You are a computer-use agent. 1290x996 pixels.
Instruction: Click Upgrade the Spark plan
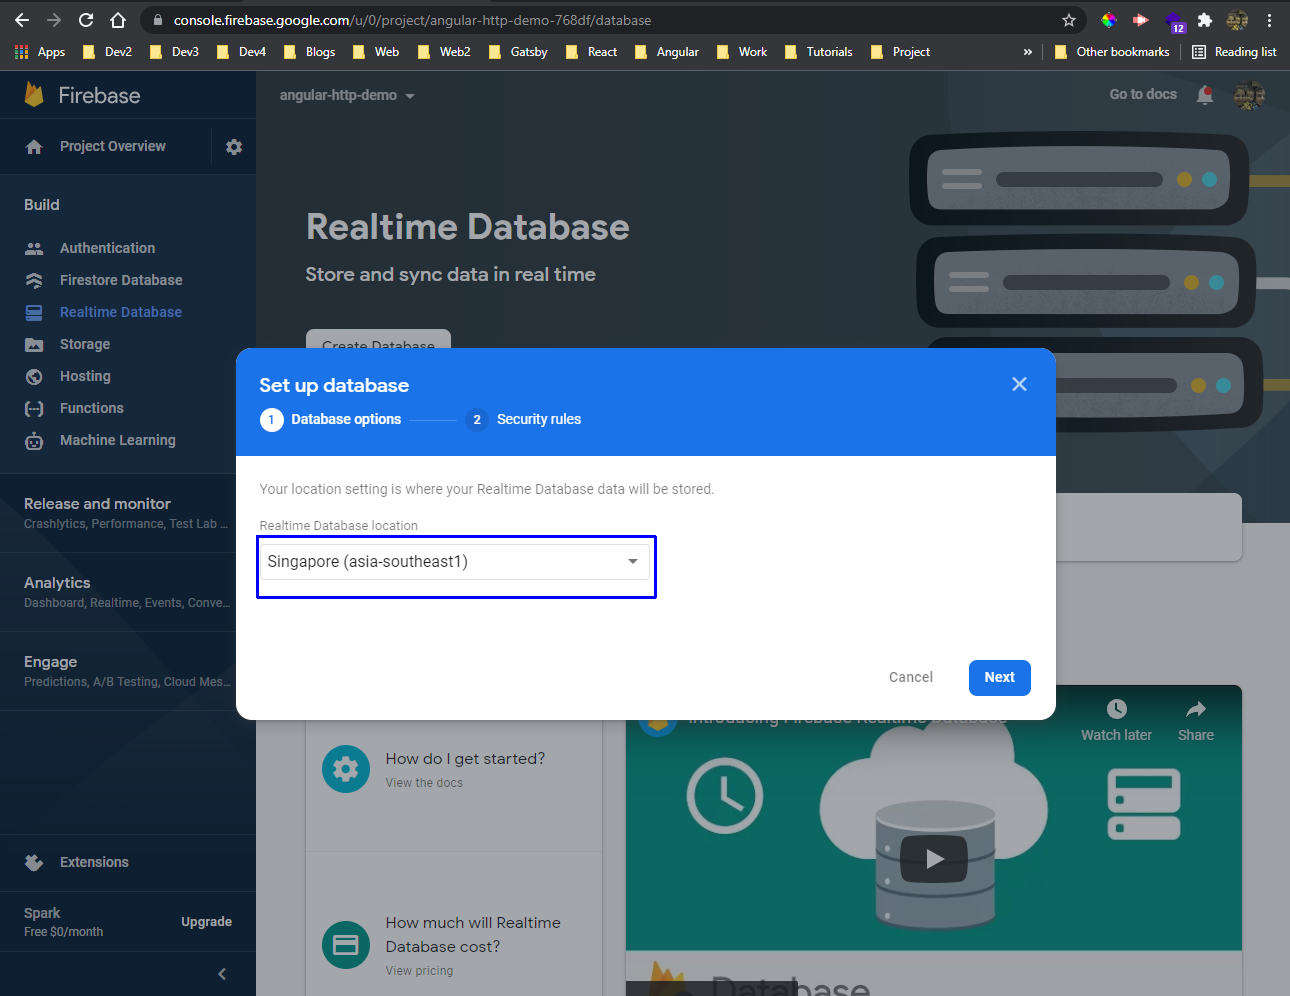pyautogui.click(x=206, y=922)
